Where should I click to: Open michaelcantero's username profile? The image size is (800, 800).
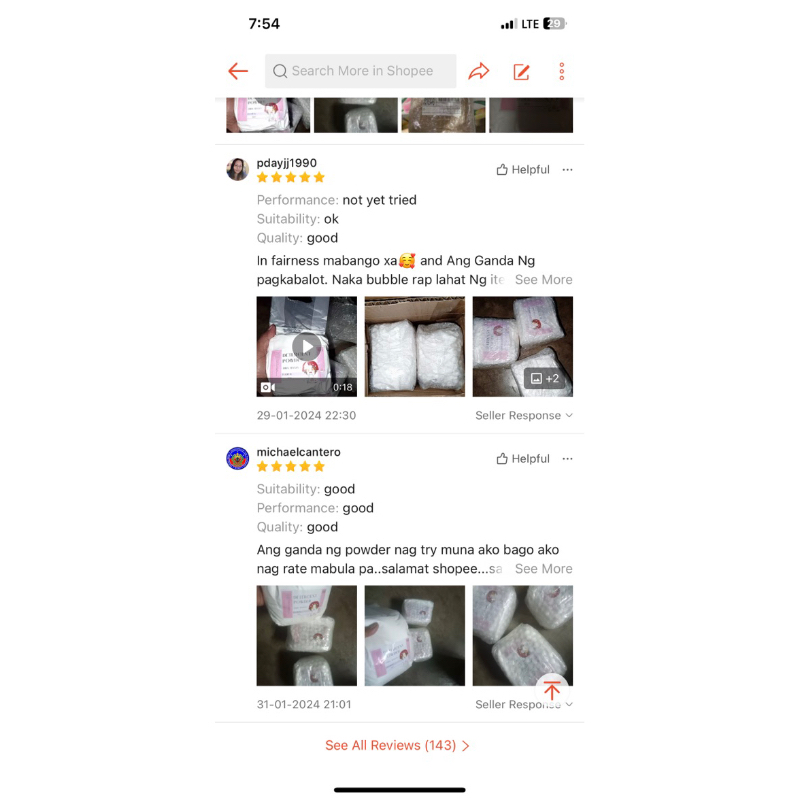298,452
